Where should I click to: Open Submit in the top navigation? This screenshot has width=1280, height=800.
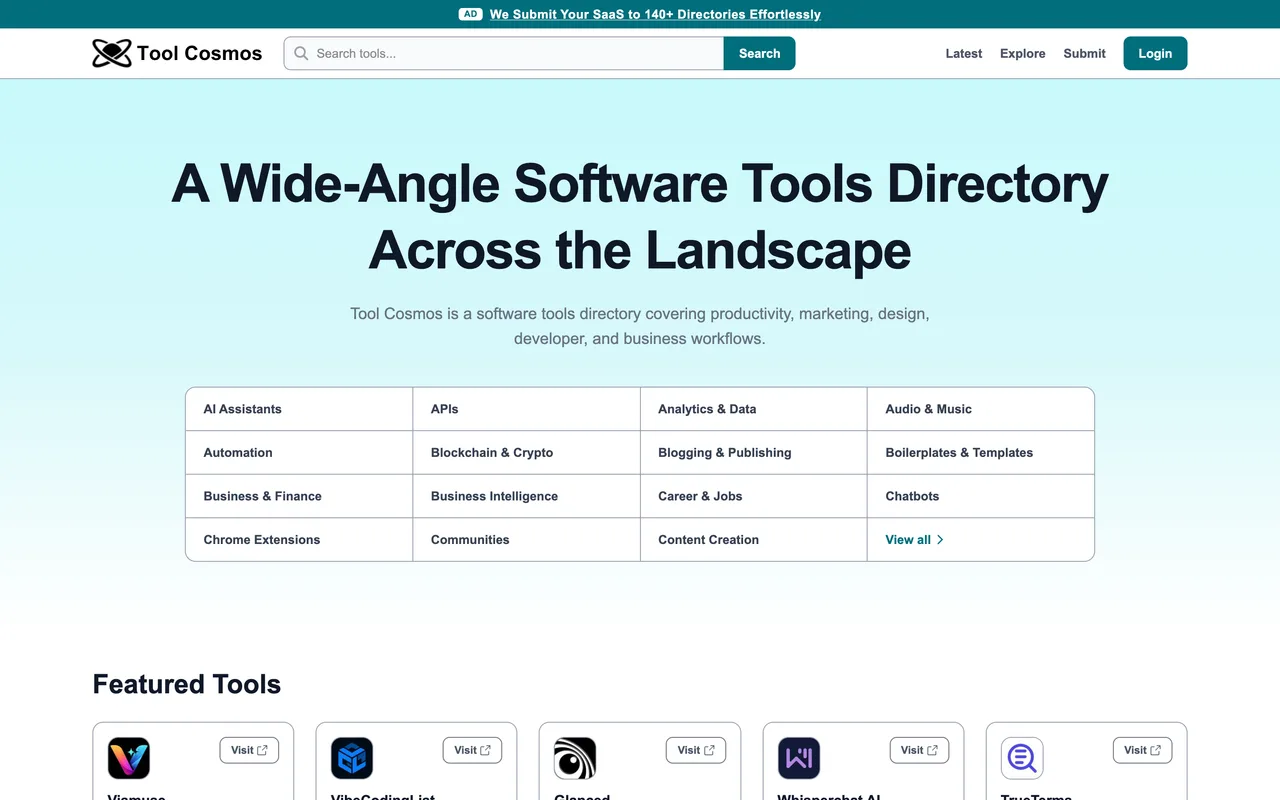point(1085,53)
